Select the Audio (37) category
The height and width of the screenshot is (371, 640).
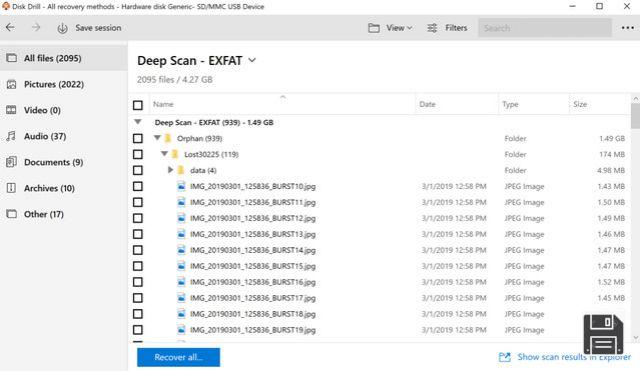click(x=64, y=136)
